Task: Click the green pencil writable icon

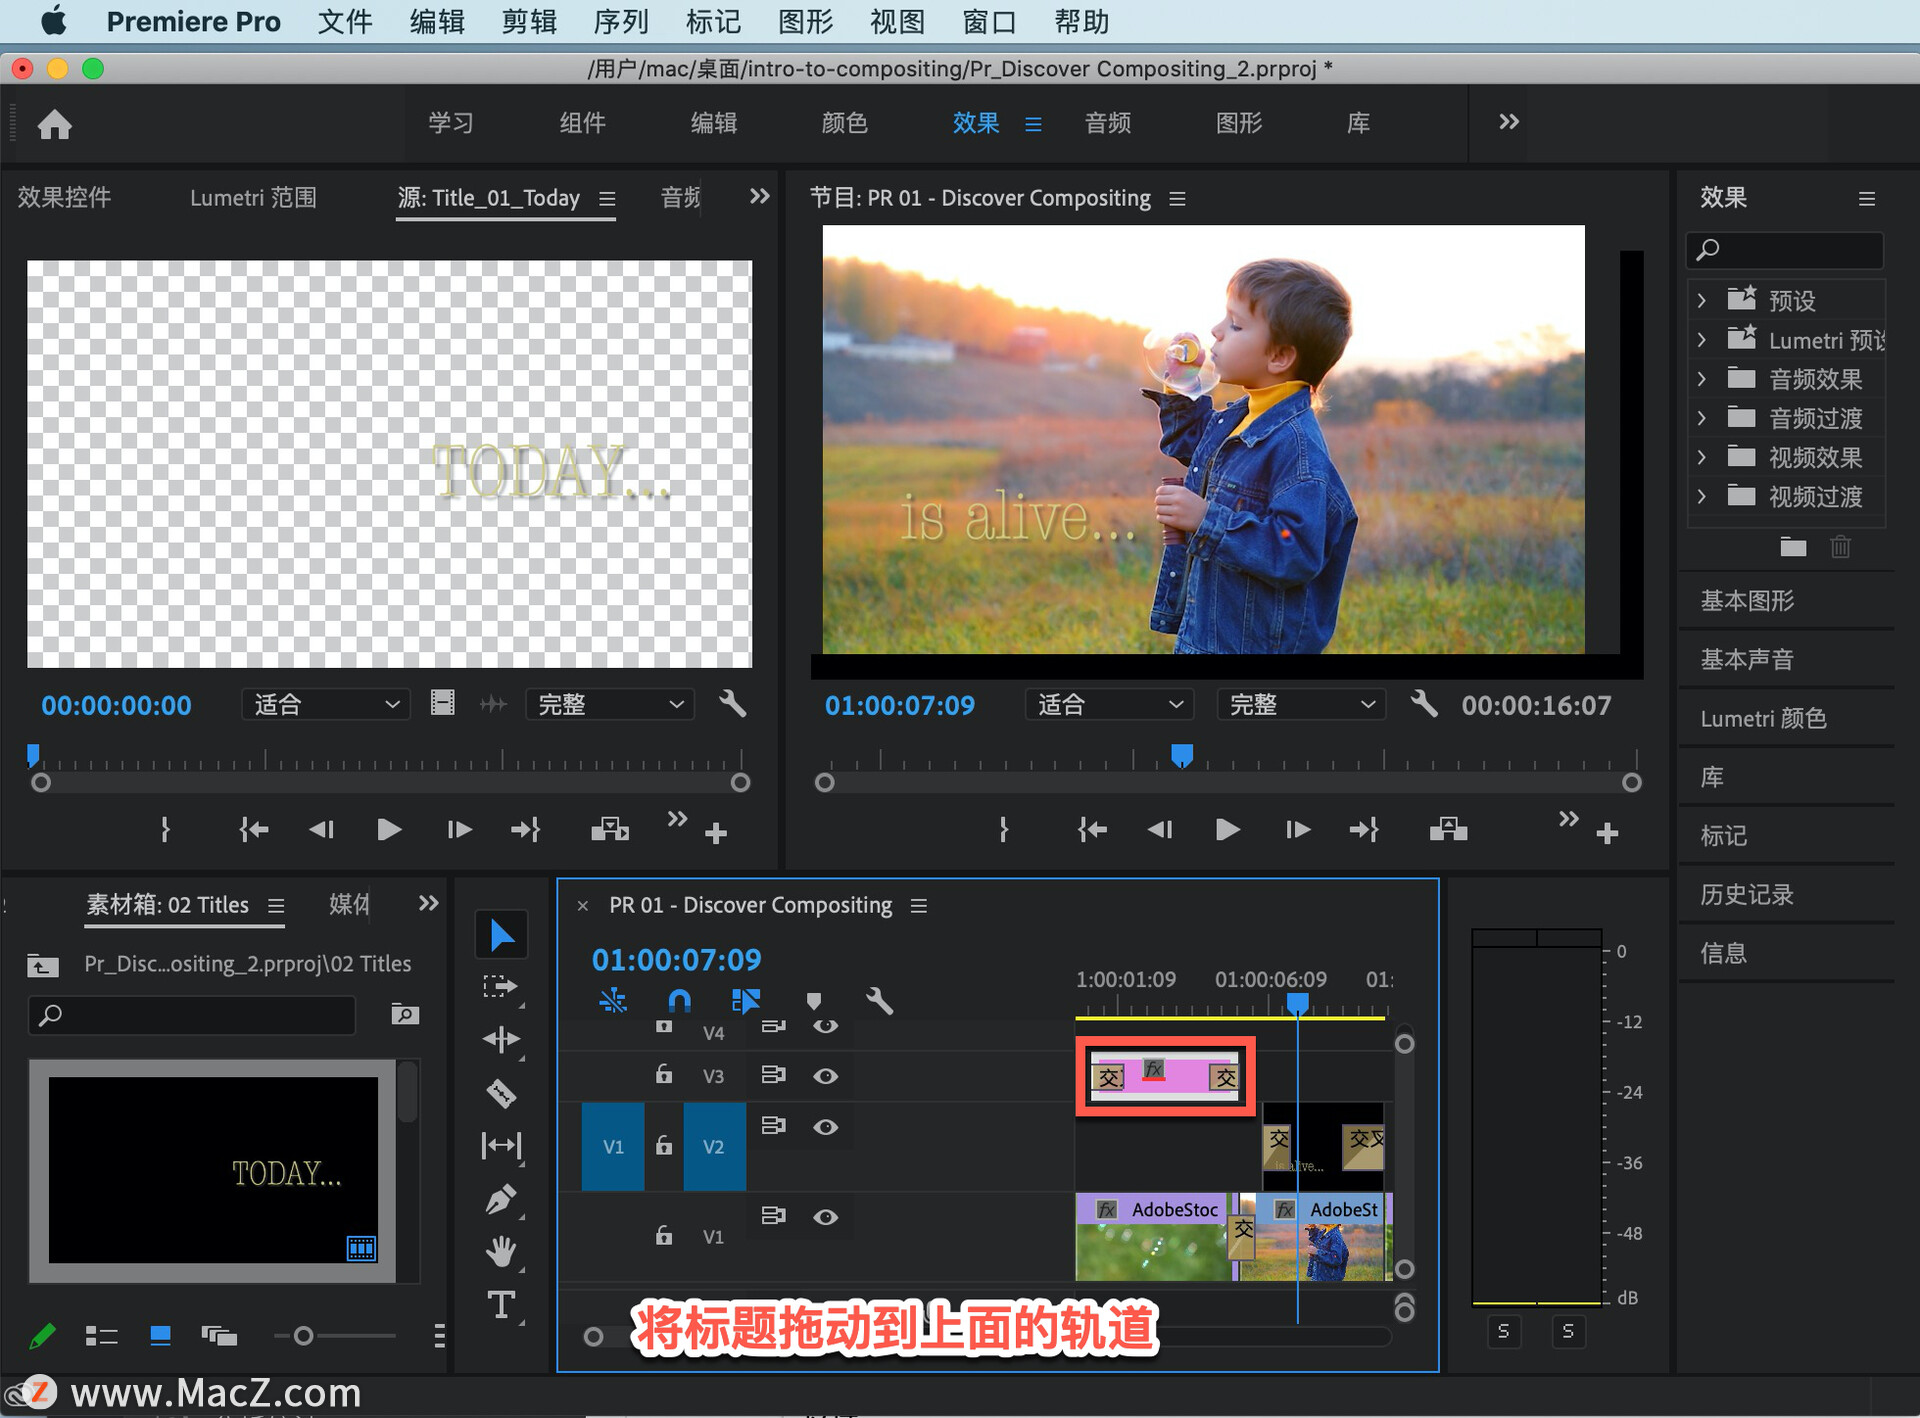Action: click(42, 1335)
